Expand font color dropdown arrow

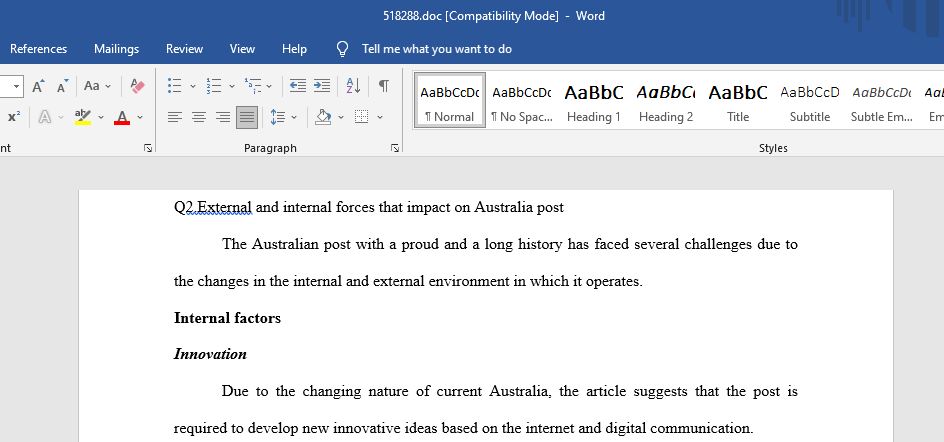click(140, 117)
